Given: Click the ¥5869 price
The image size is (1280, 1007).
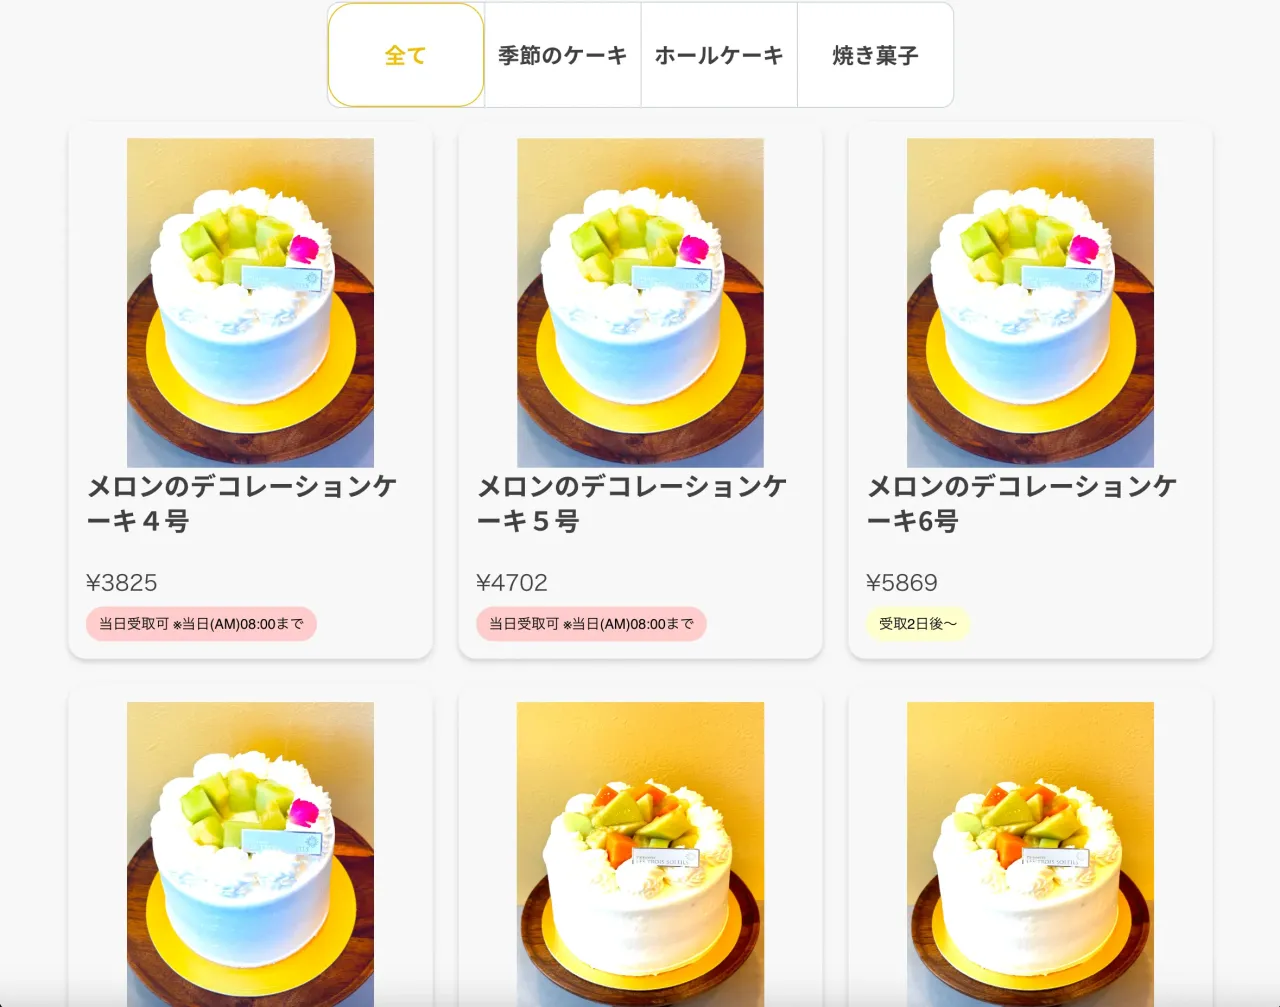Looking at the screenshot, I should coord(902,583).
